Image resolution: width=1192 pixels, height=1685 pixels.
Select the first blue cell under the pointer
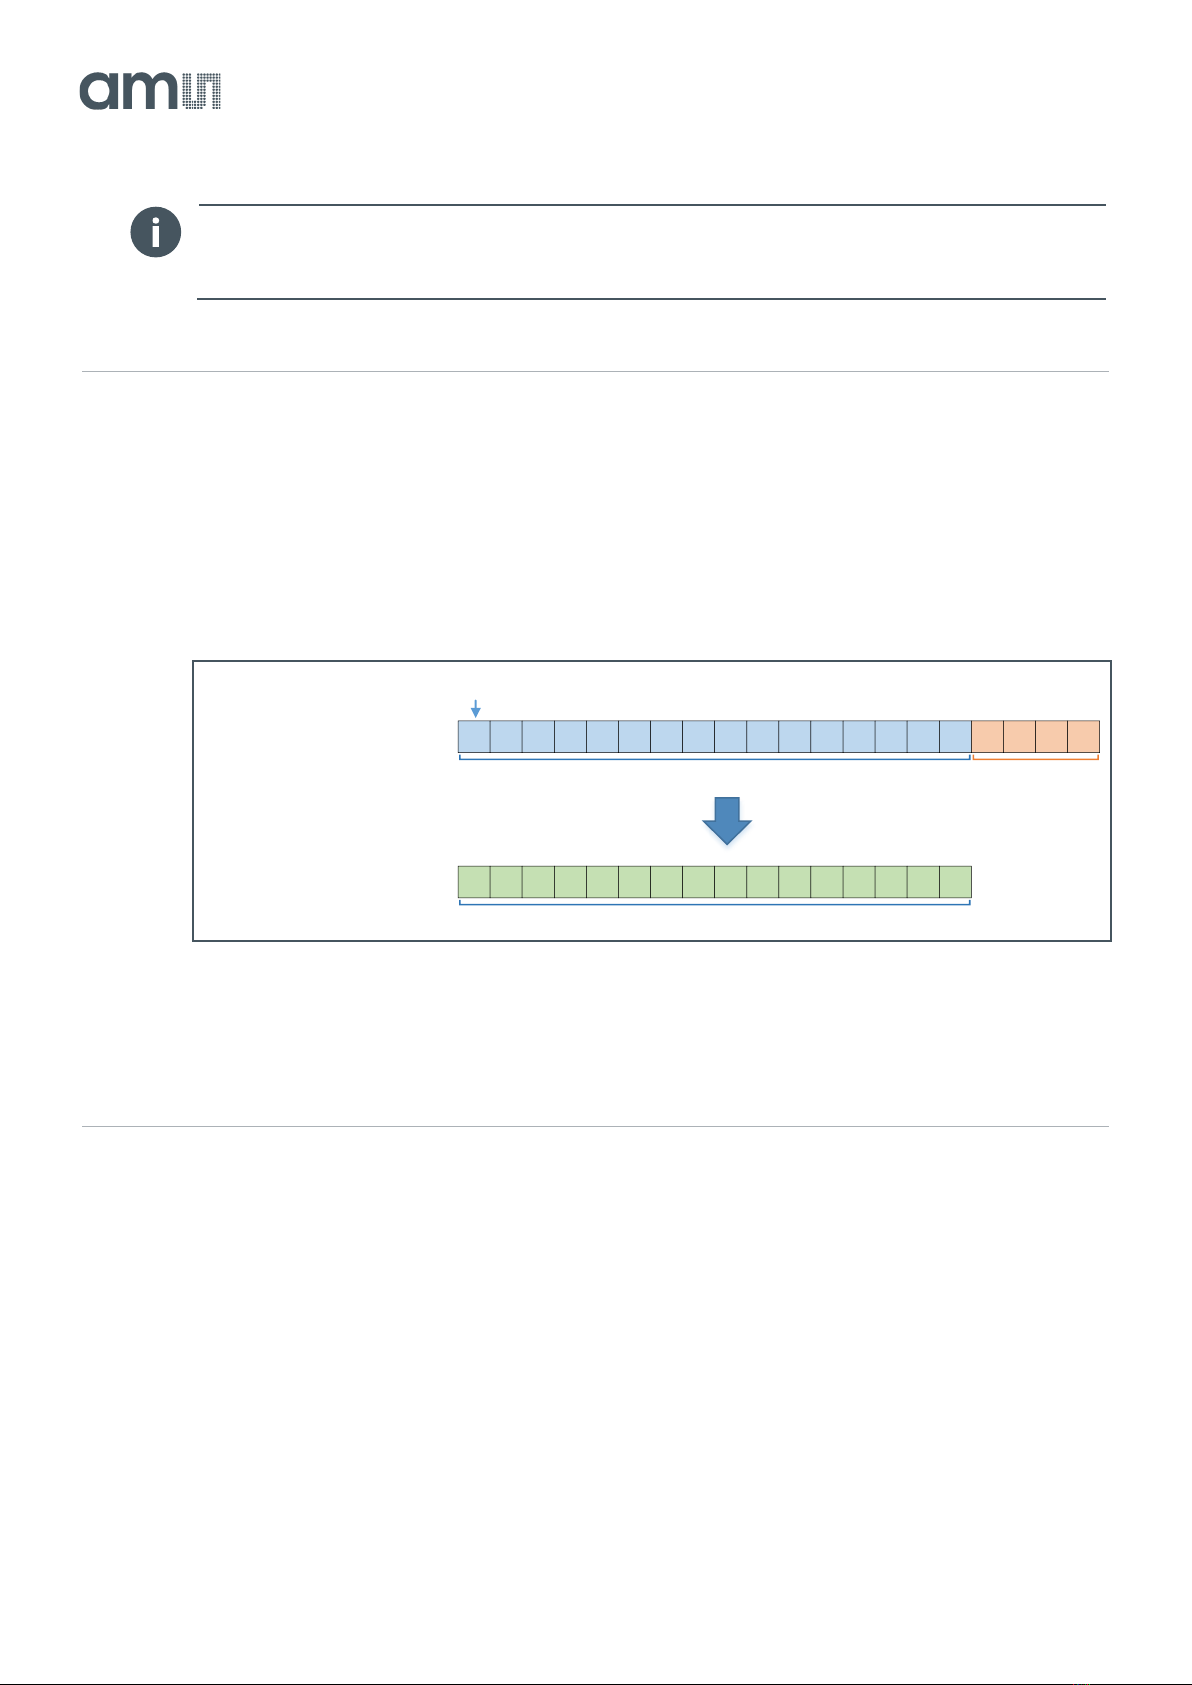pos(474,737)
